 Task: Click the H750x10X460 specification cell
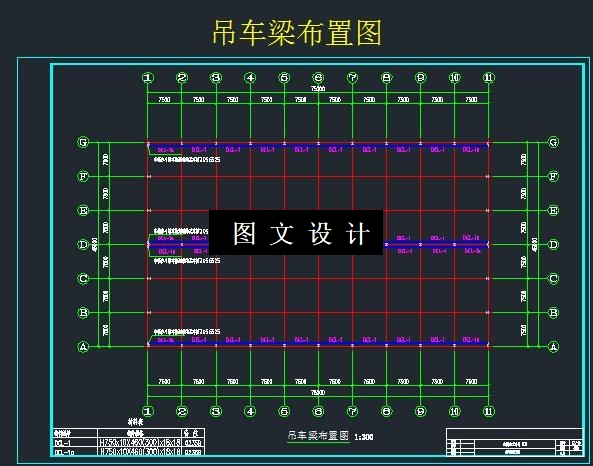pyautogui.click(x=140, y=452)
